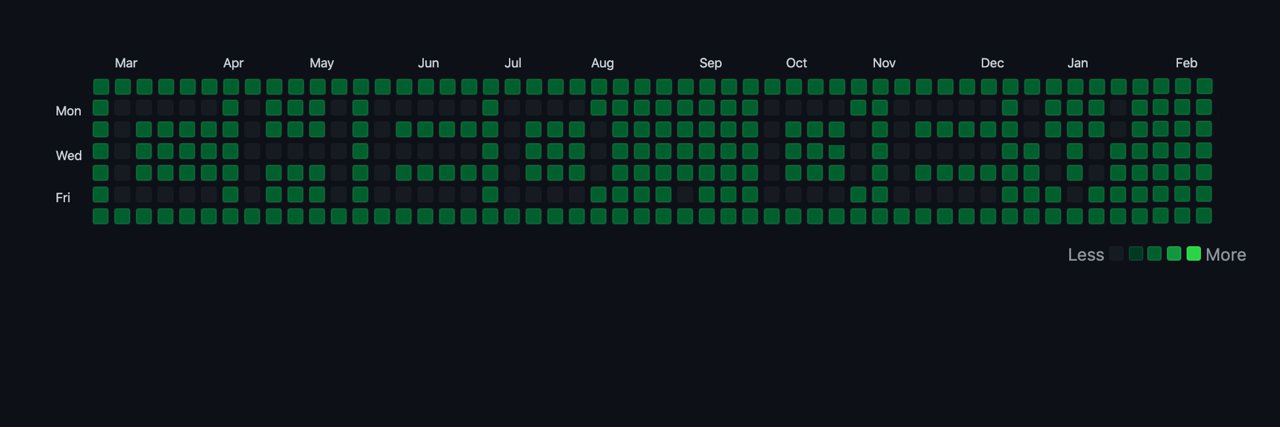This screenshot has width=1280, height=427.
Task: Click the Mon weekday label
Action: (68, 111)
